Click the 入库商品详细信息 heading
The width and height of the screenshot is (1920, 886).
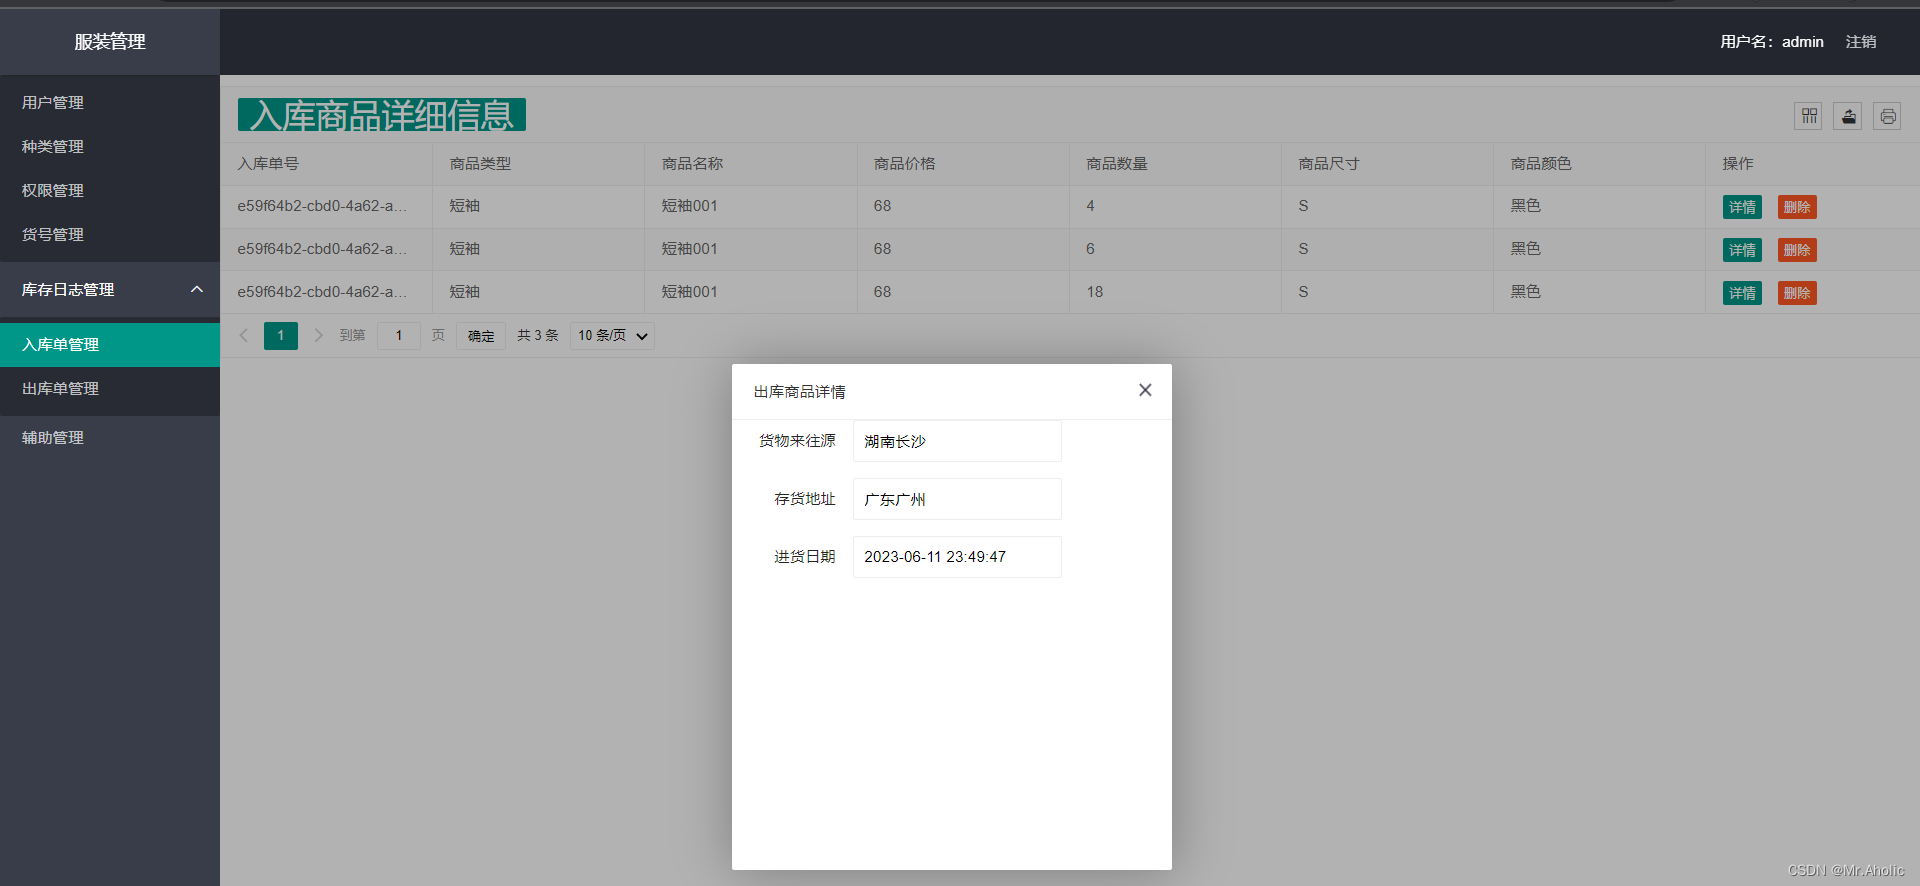(382, 115)
